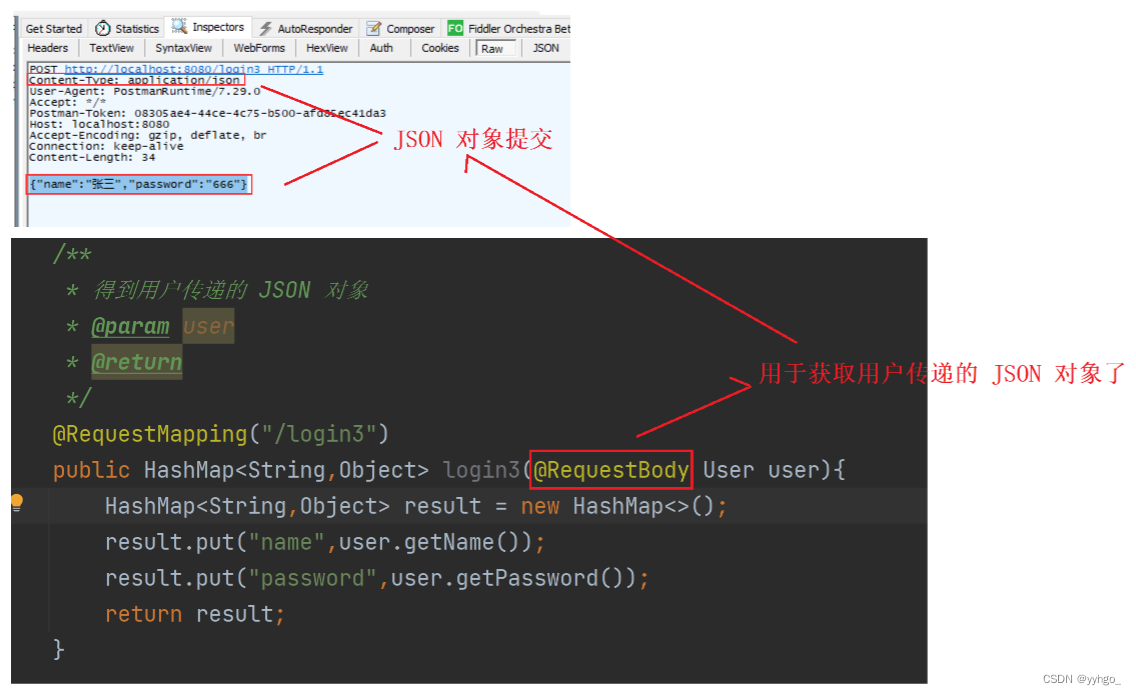Click the @return tag in the Javadoc comment
The width and height of the screenshot is (1136, 695).
point(137,362)
